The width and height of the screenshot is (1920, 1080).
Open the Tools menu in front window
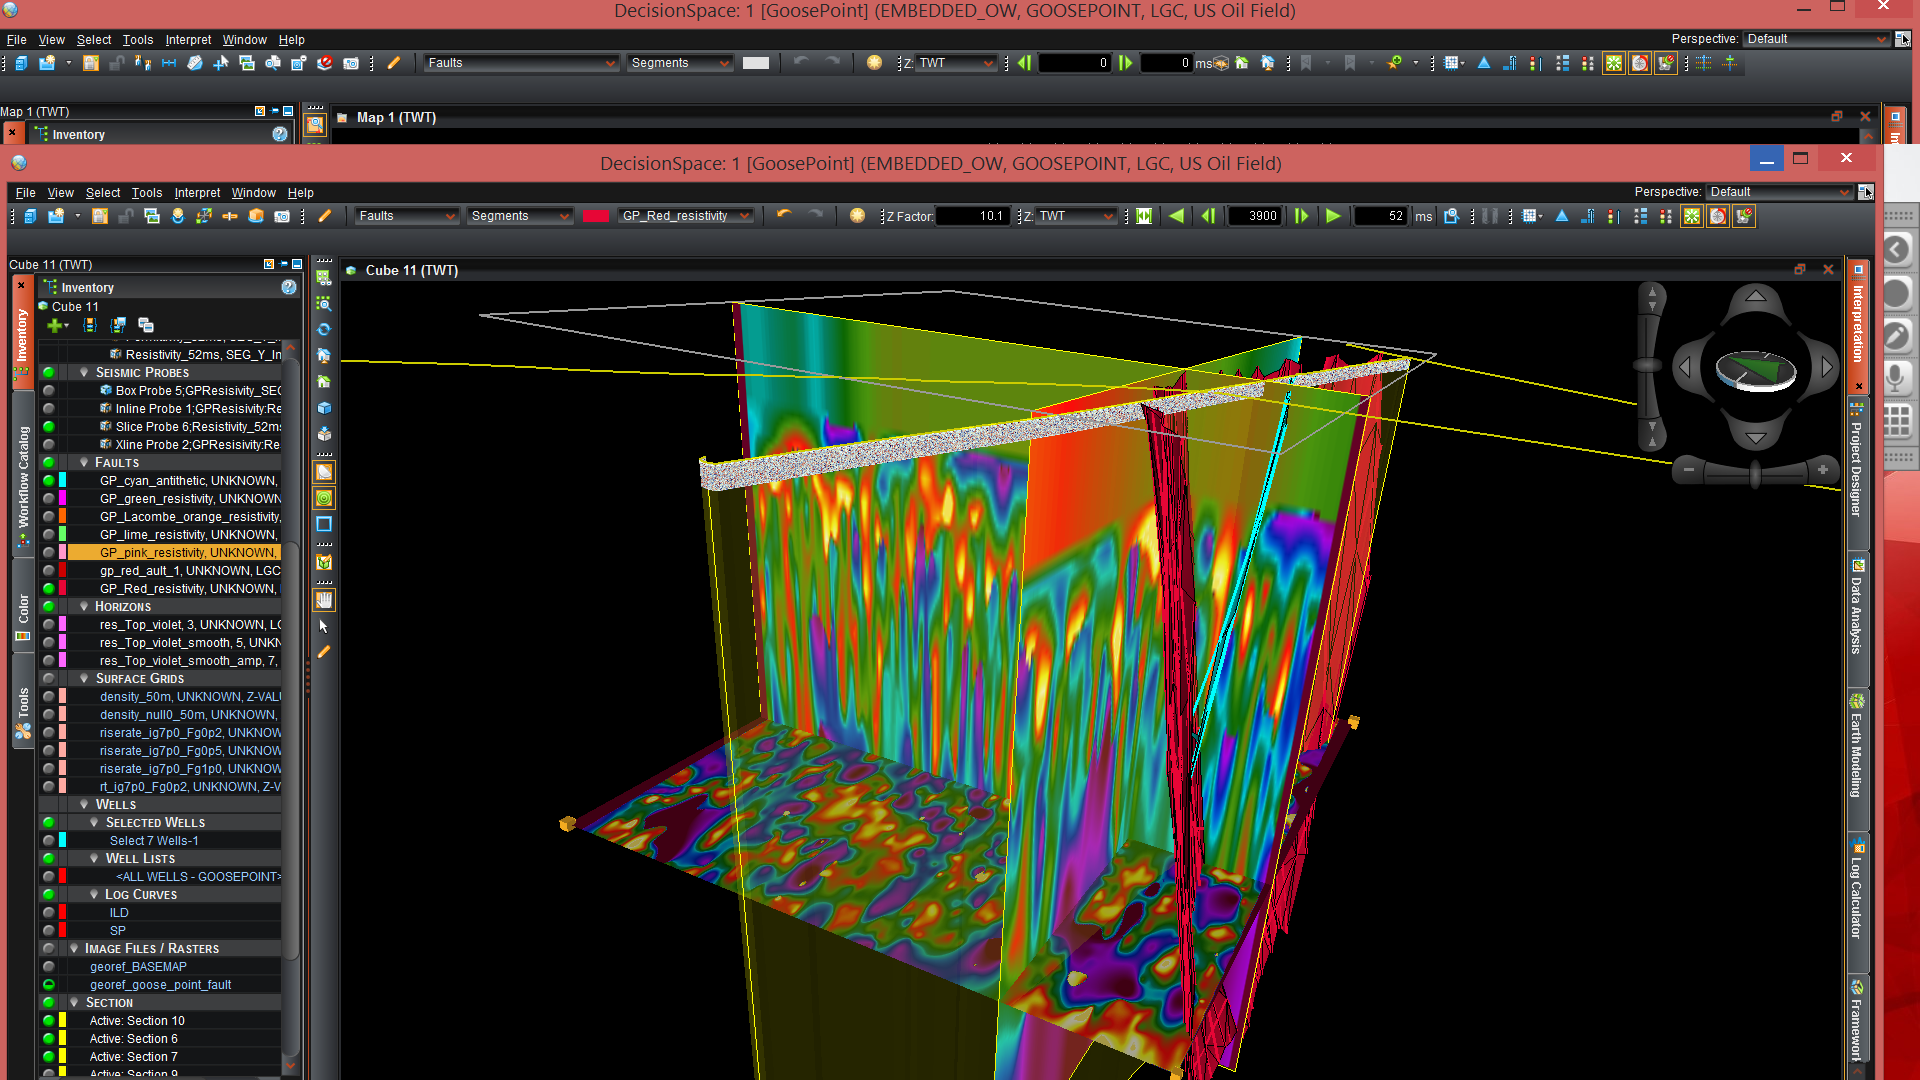click(x=146, y=193)
